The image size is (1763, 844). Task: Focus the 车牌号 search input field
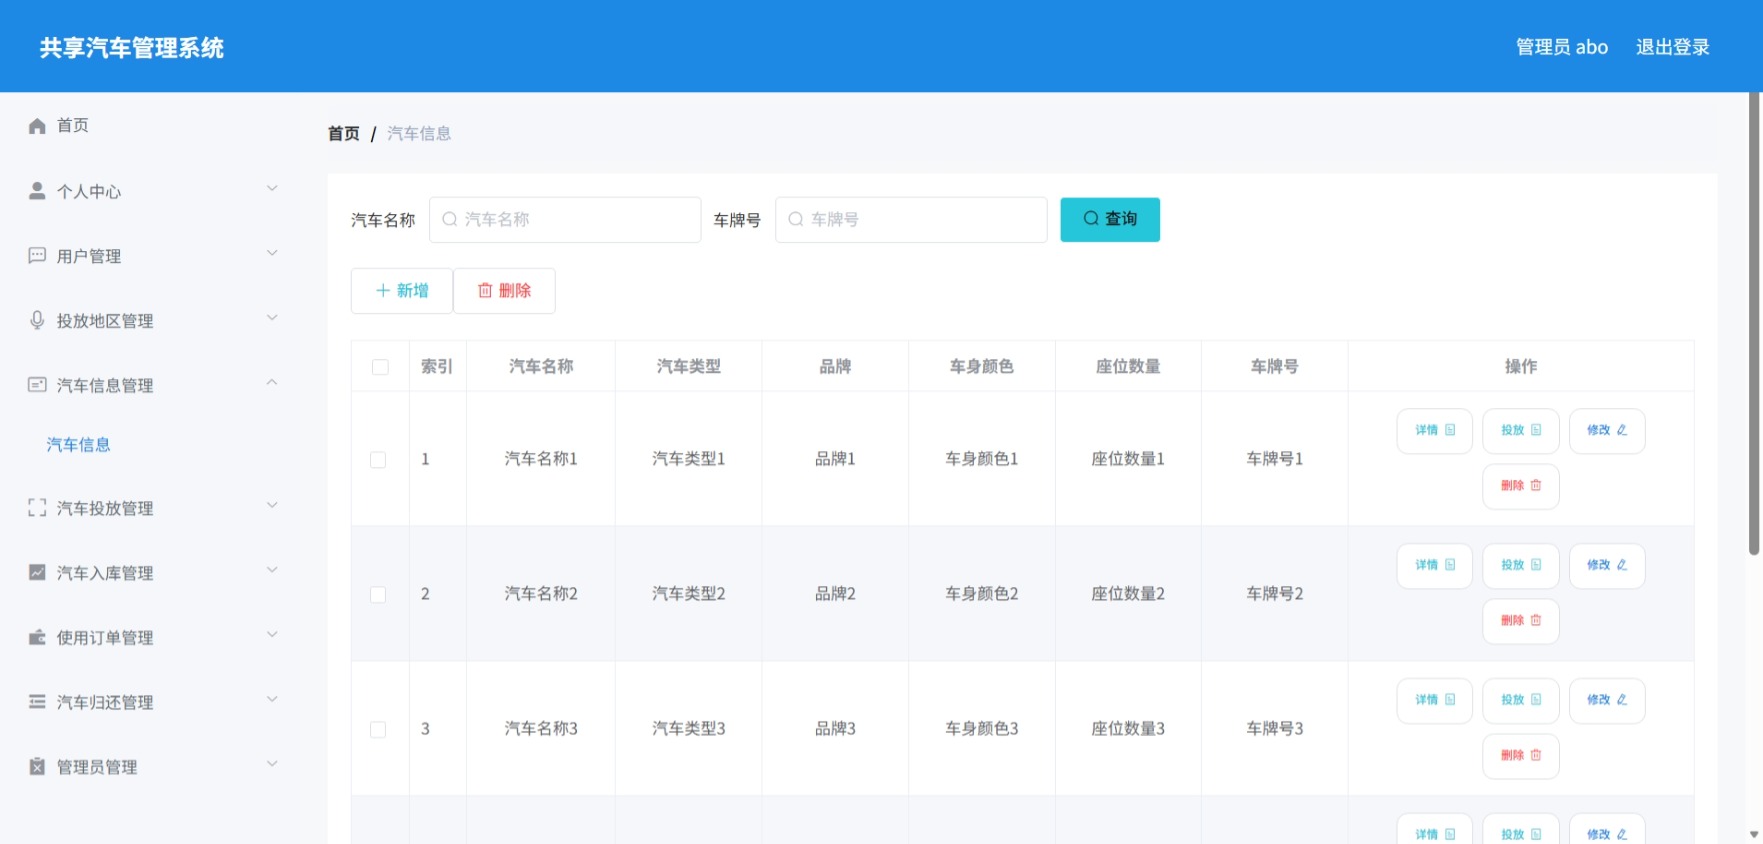click(x=911, y=219)
